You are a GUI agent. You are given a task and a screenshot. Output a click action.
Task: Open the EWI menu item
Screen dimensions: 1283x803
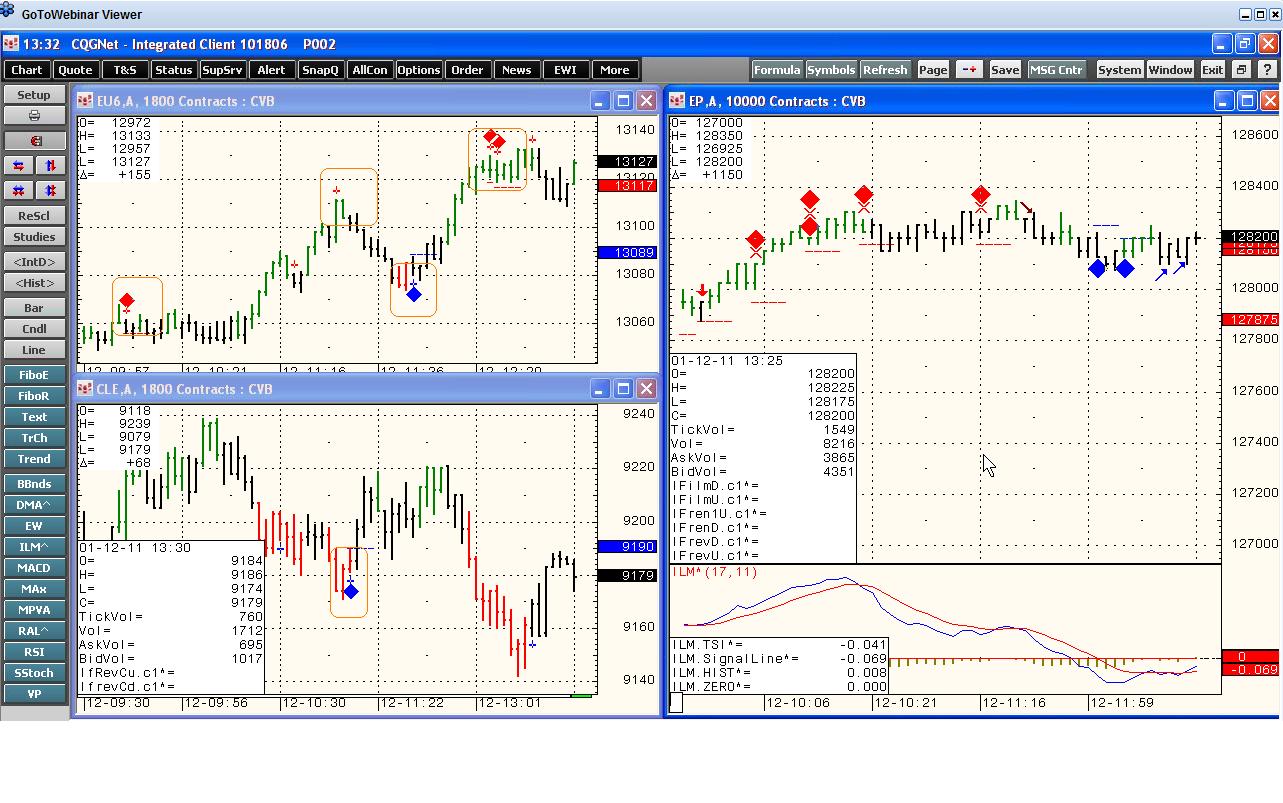tap(565, 70)
